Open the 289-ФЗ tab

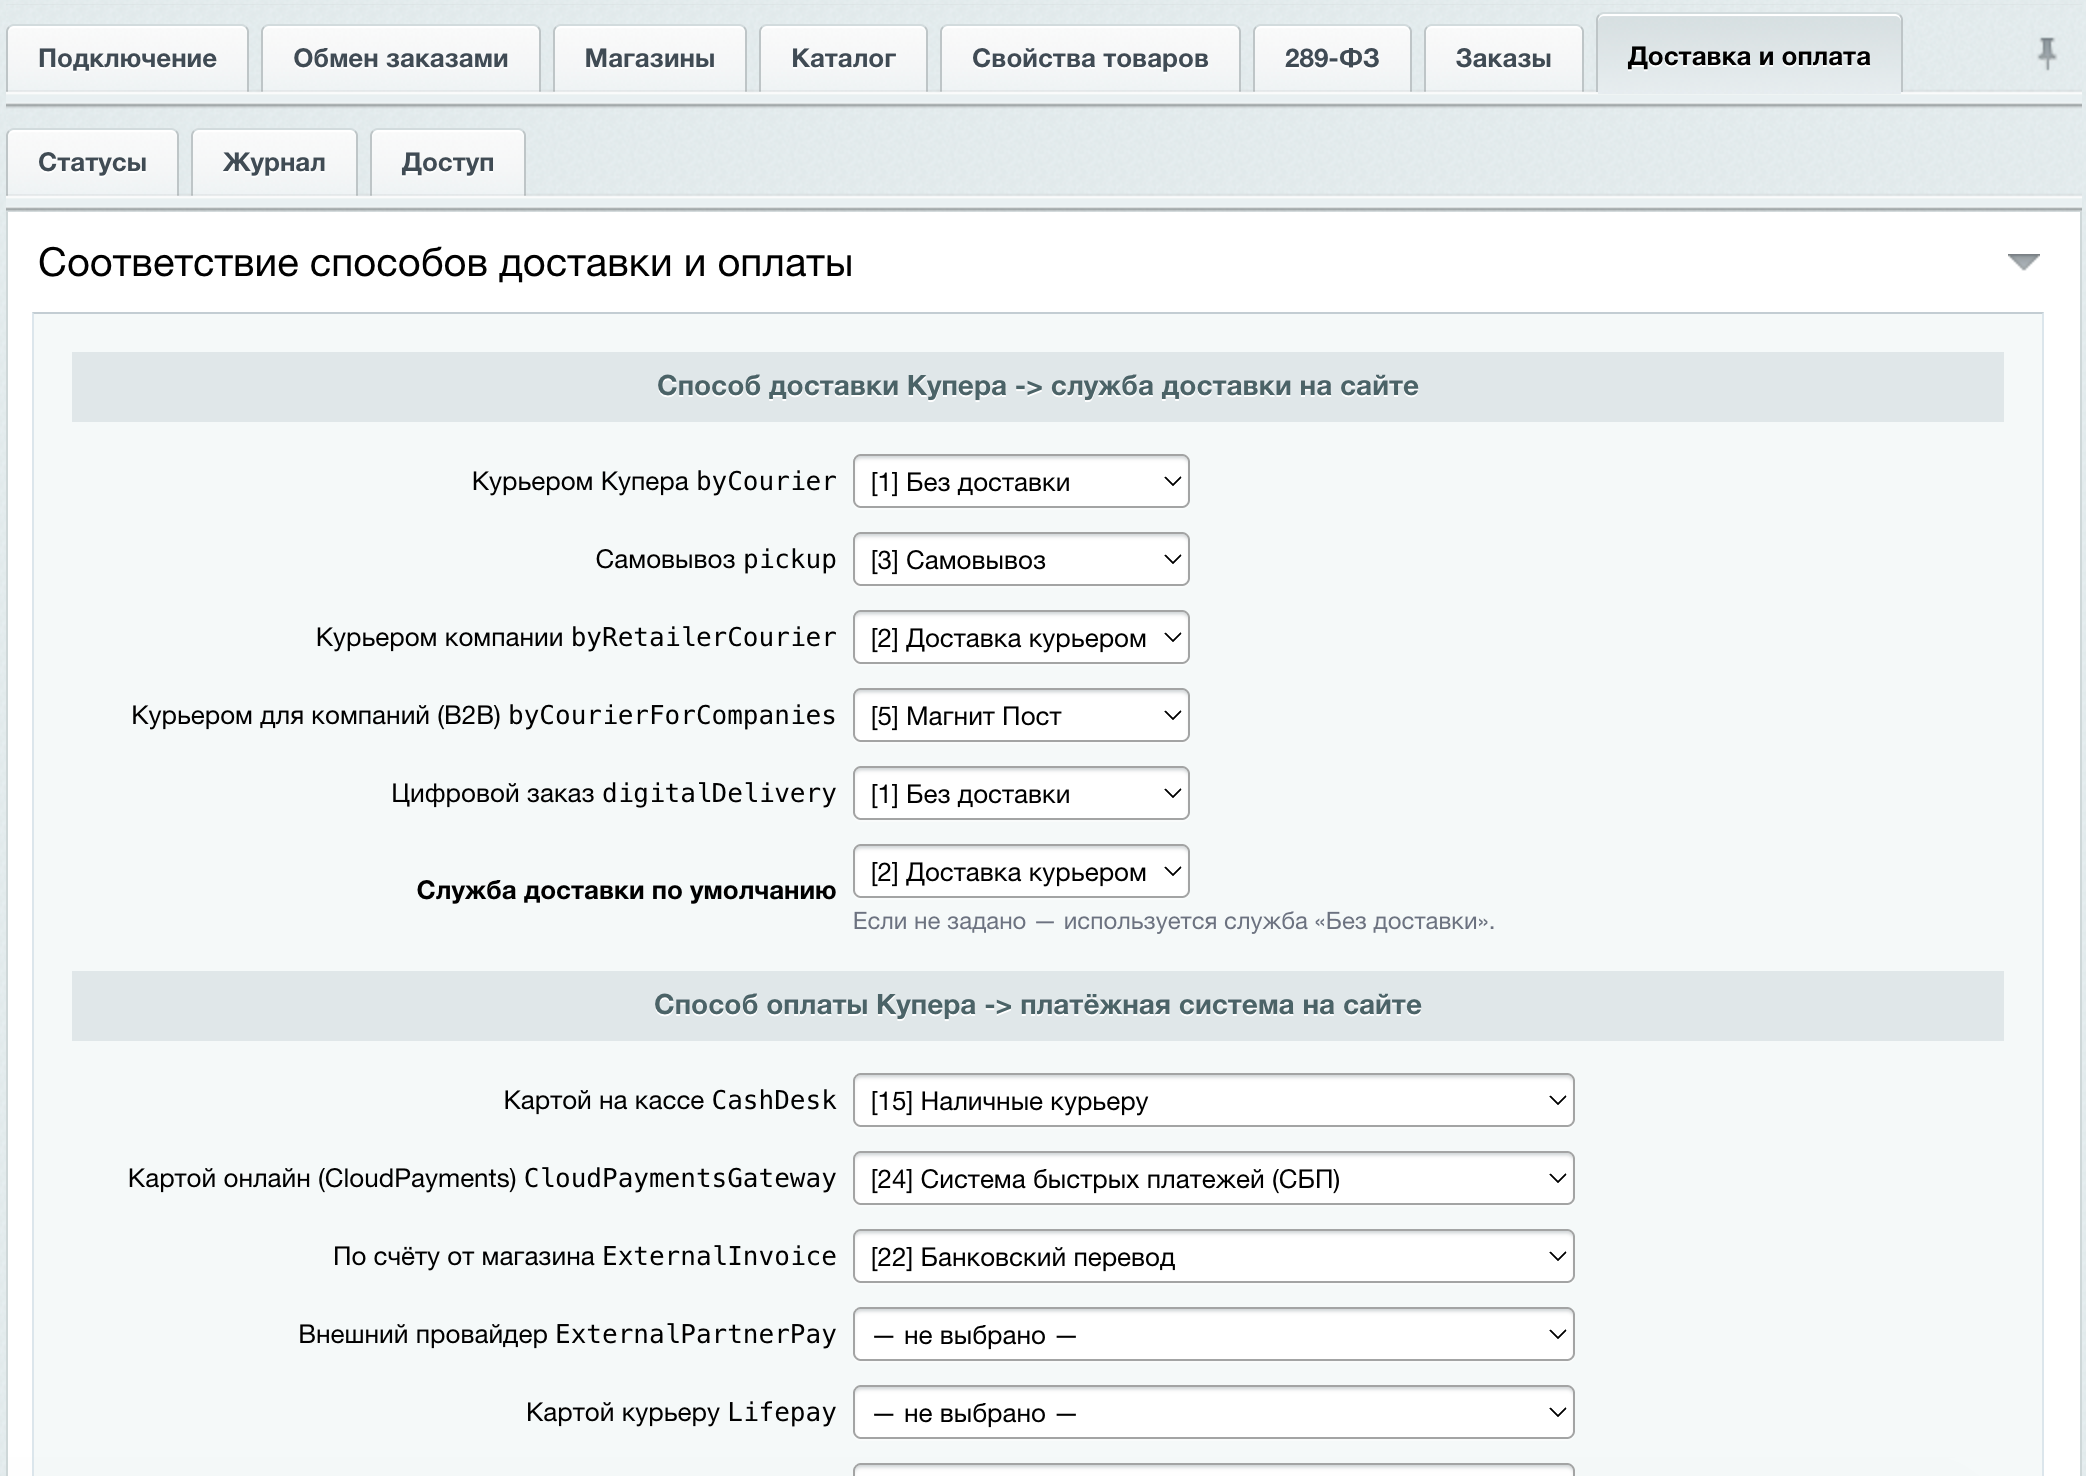[1332, 58]
